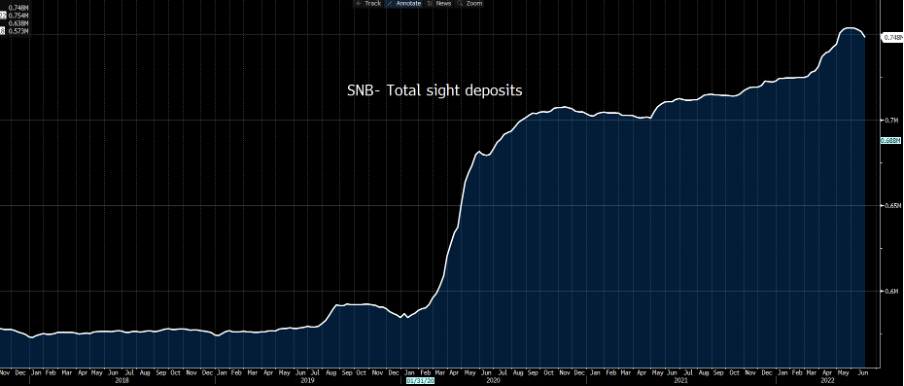904x386 pixels.
Task: Activate the Zoom tool
Action: (470, 3)
